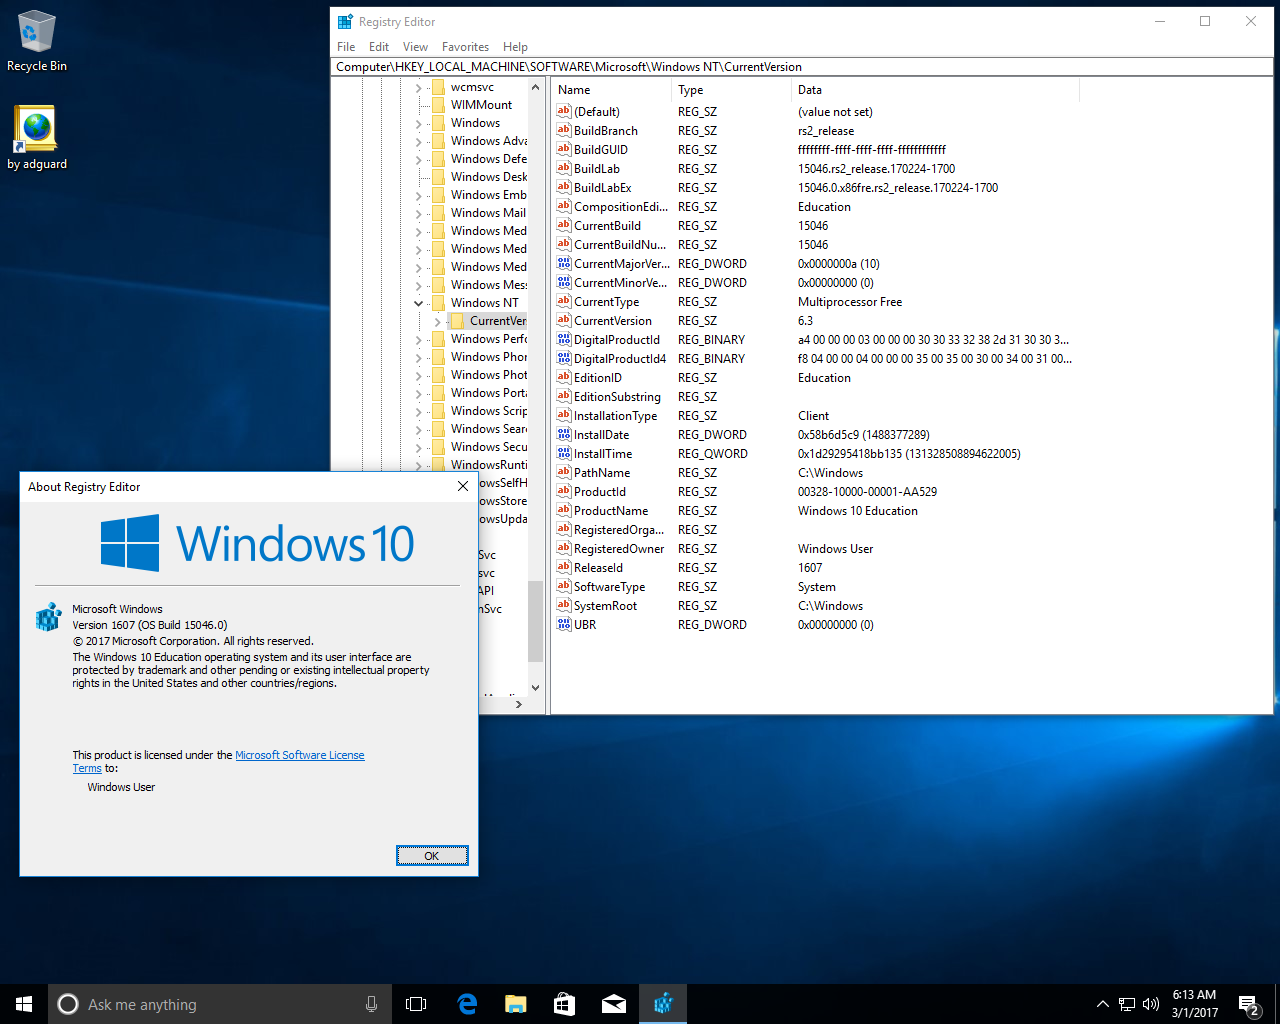The height and width of the screenshot is (1024, 1280).
Task: Close the About Registry Editor dialog
Action: pyautogui.click(x=462, y=486)
